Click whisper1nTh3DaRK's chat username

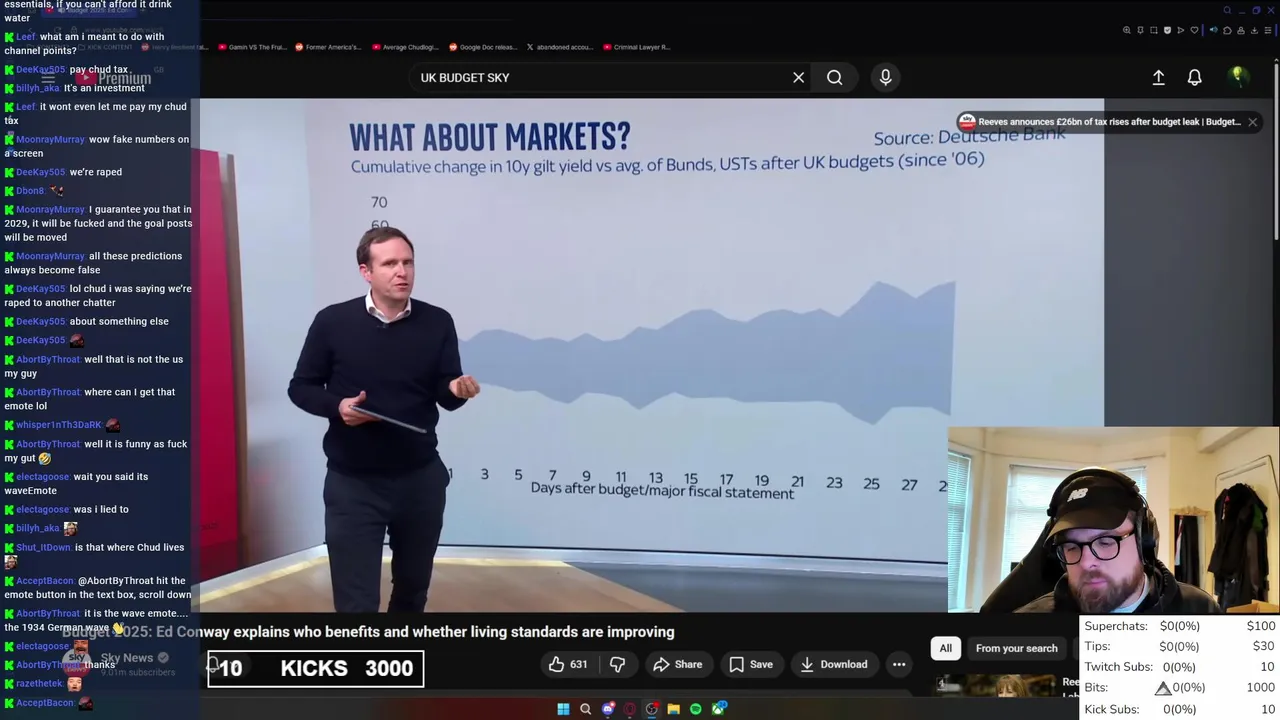tap(59, 425)
